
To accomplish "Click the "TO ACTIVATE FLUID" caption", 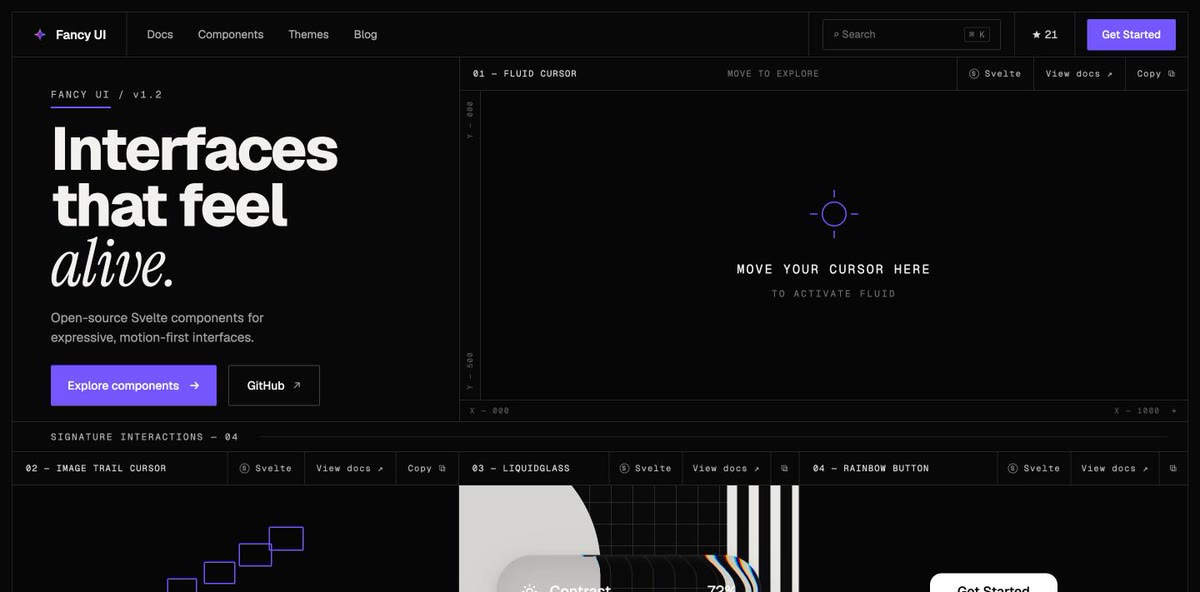I will (834, 294).
